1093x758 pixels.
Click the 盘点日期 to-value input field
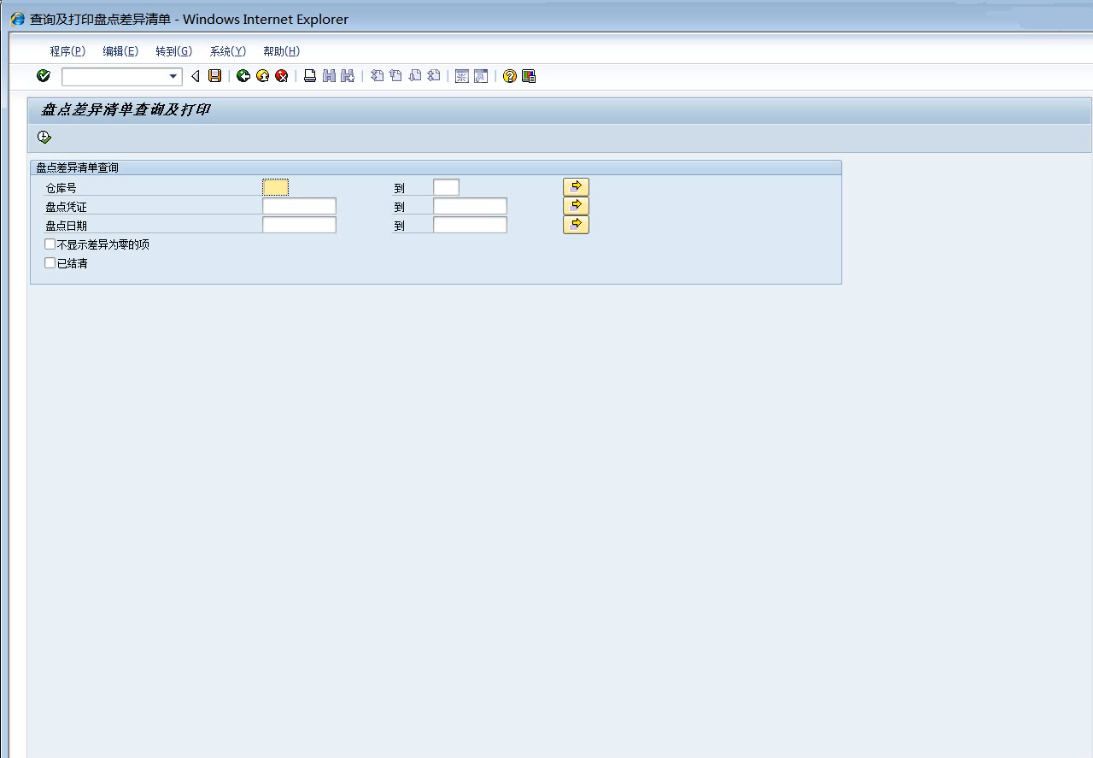pyautogui.click(x=470, y=225)
